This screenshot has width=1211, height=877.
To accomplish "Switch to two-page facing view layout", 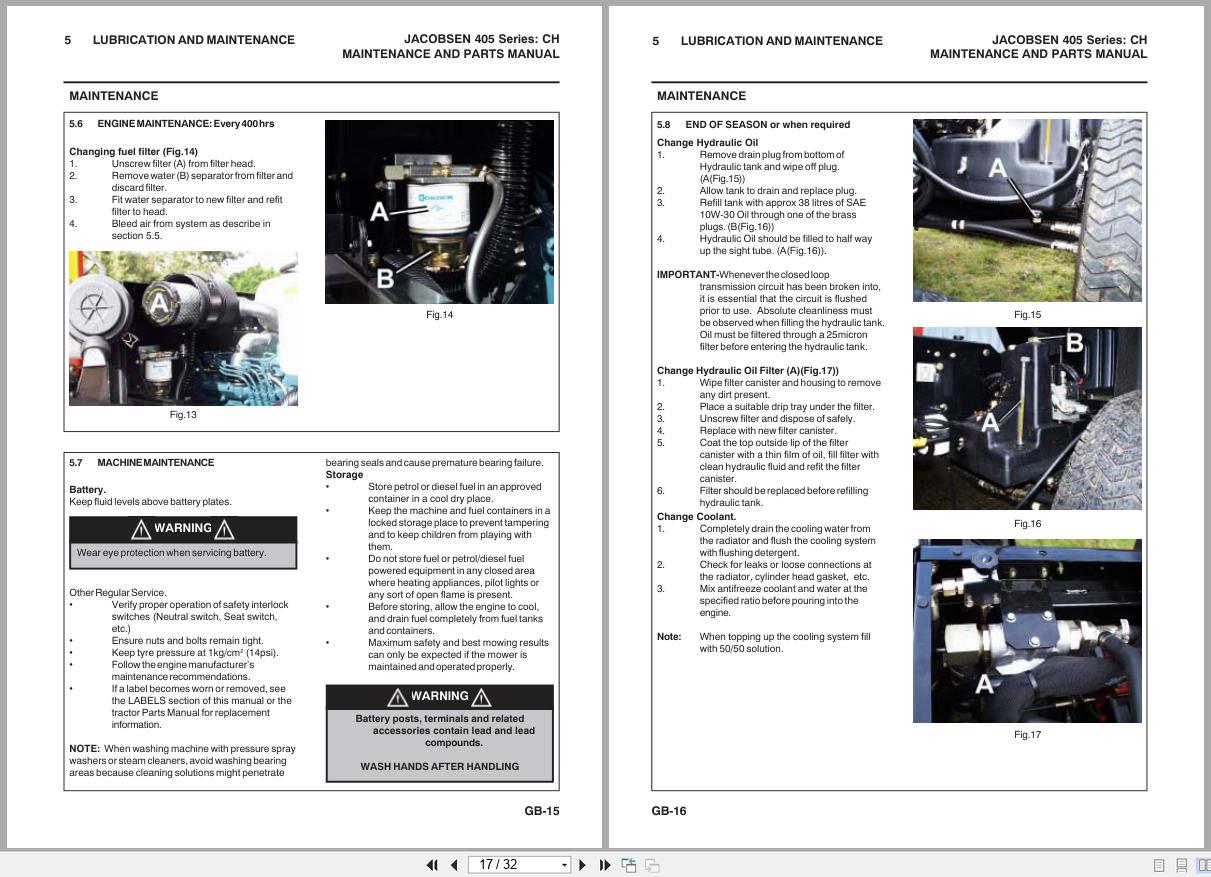I will click(x=1203, y=866).
